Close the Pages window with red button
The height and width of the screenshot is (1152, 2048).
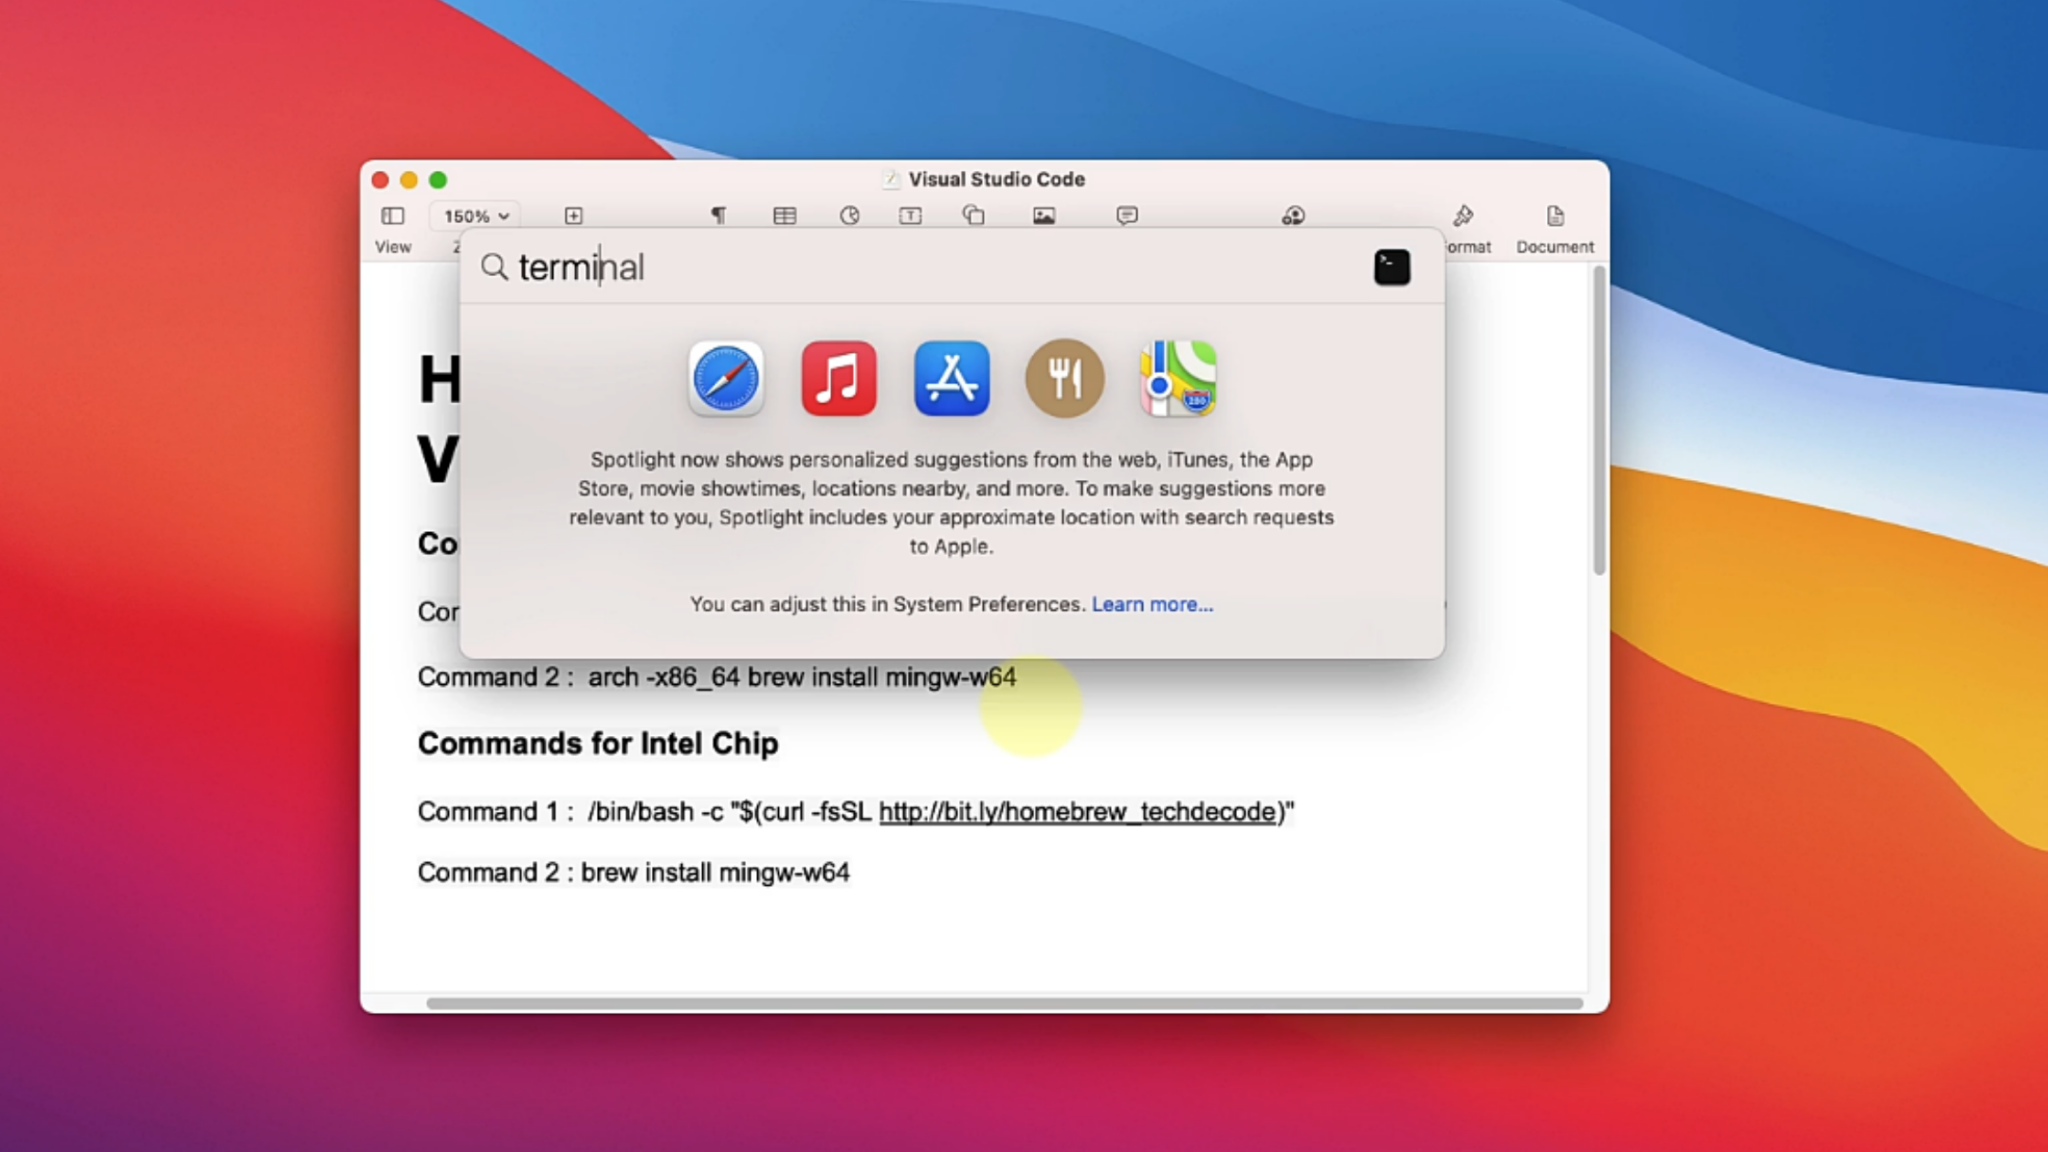pyautogui.click(x=380, y=180)
